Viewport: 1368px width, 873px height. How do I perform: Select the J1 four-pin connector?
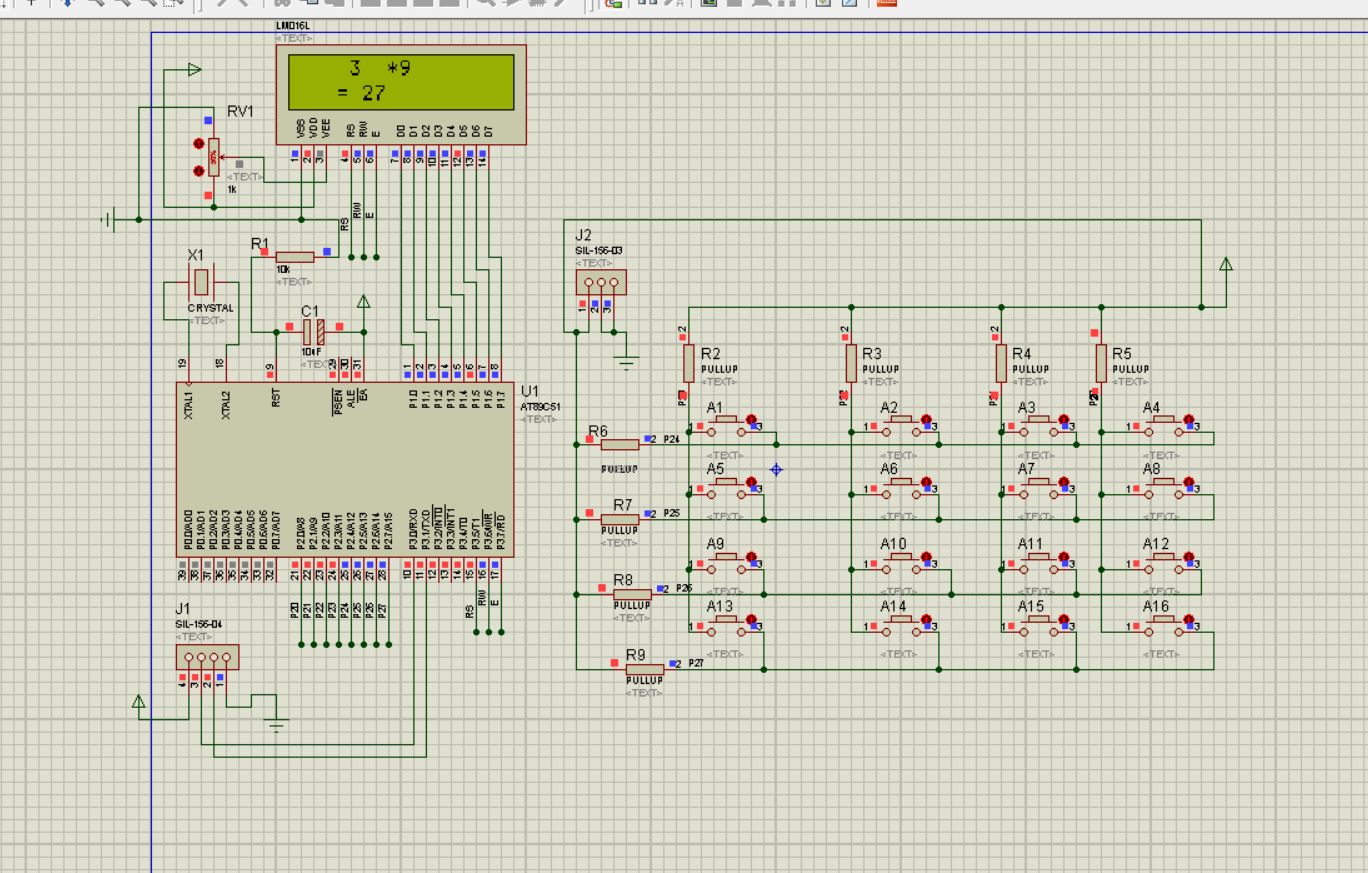pos(207,657)
